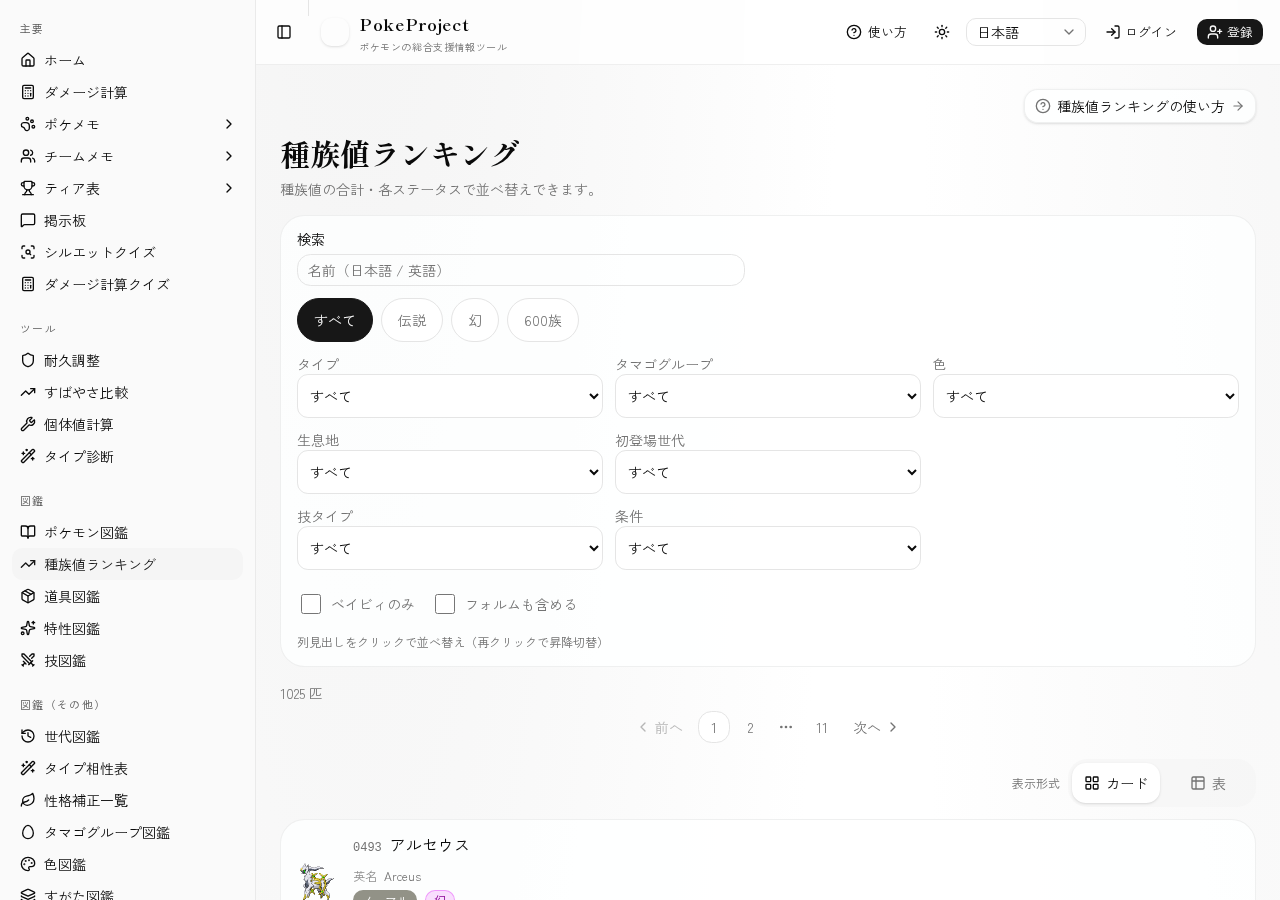Click the history icon beside 世代図鑑
Viewport: 1280px width, 900px height.
click(x=28, y=736)
